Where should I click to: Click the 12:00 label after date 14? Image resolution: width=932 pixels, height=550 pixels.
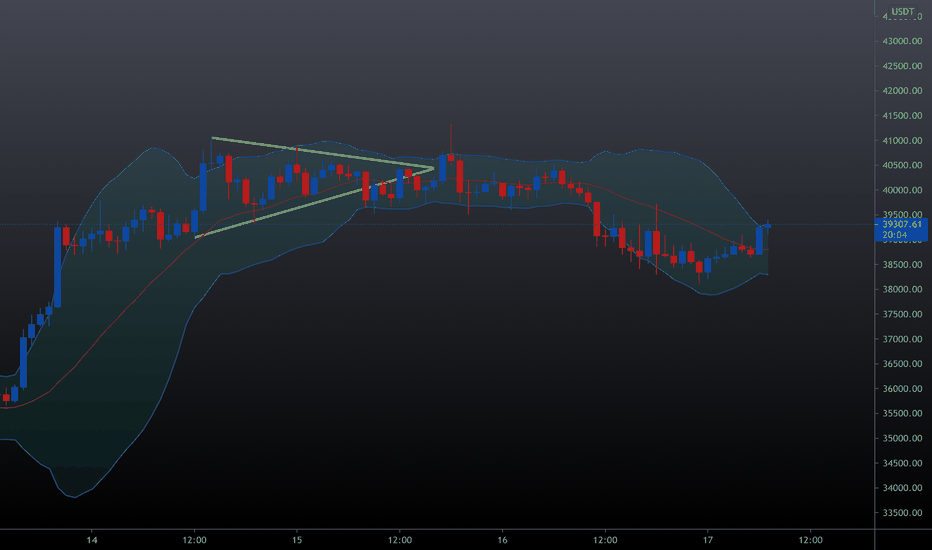194,540
